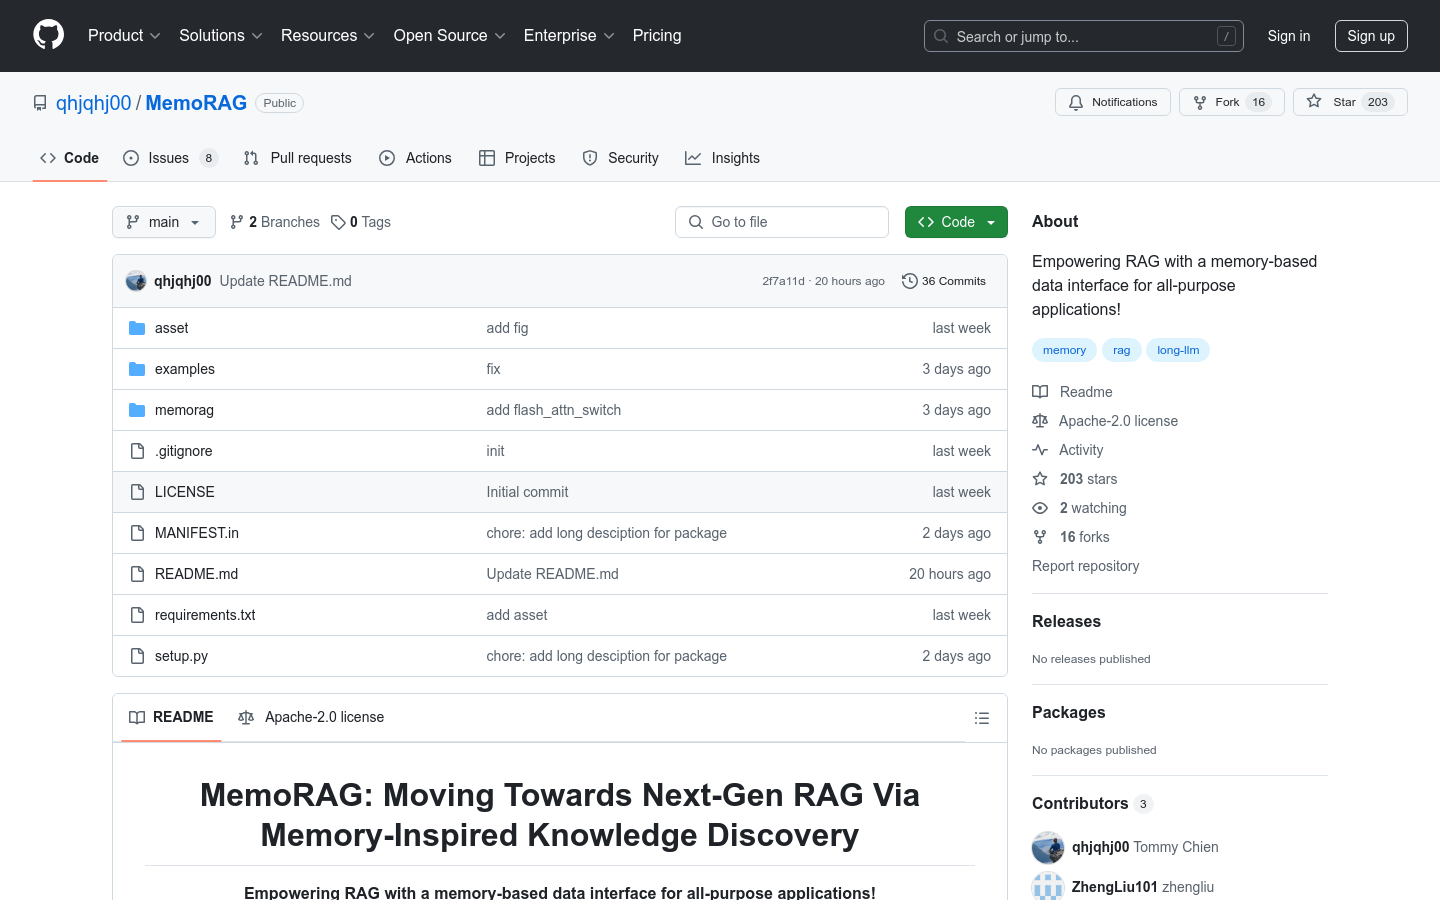Expand the Product menu
The image size is (1440, 900).
click(x=124, y=36)
